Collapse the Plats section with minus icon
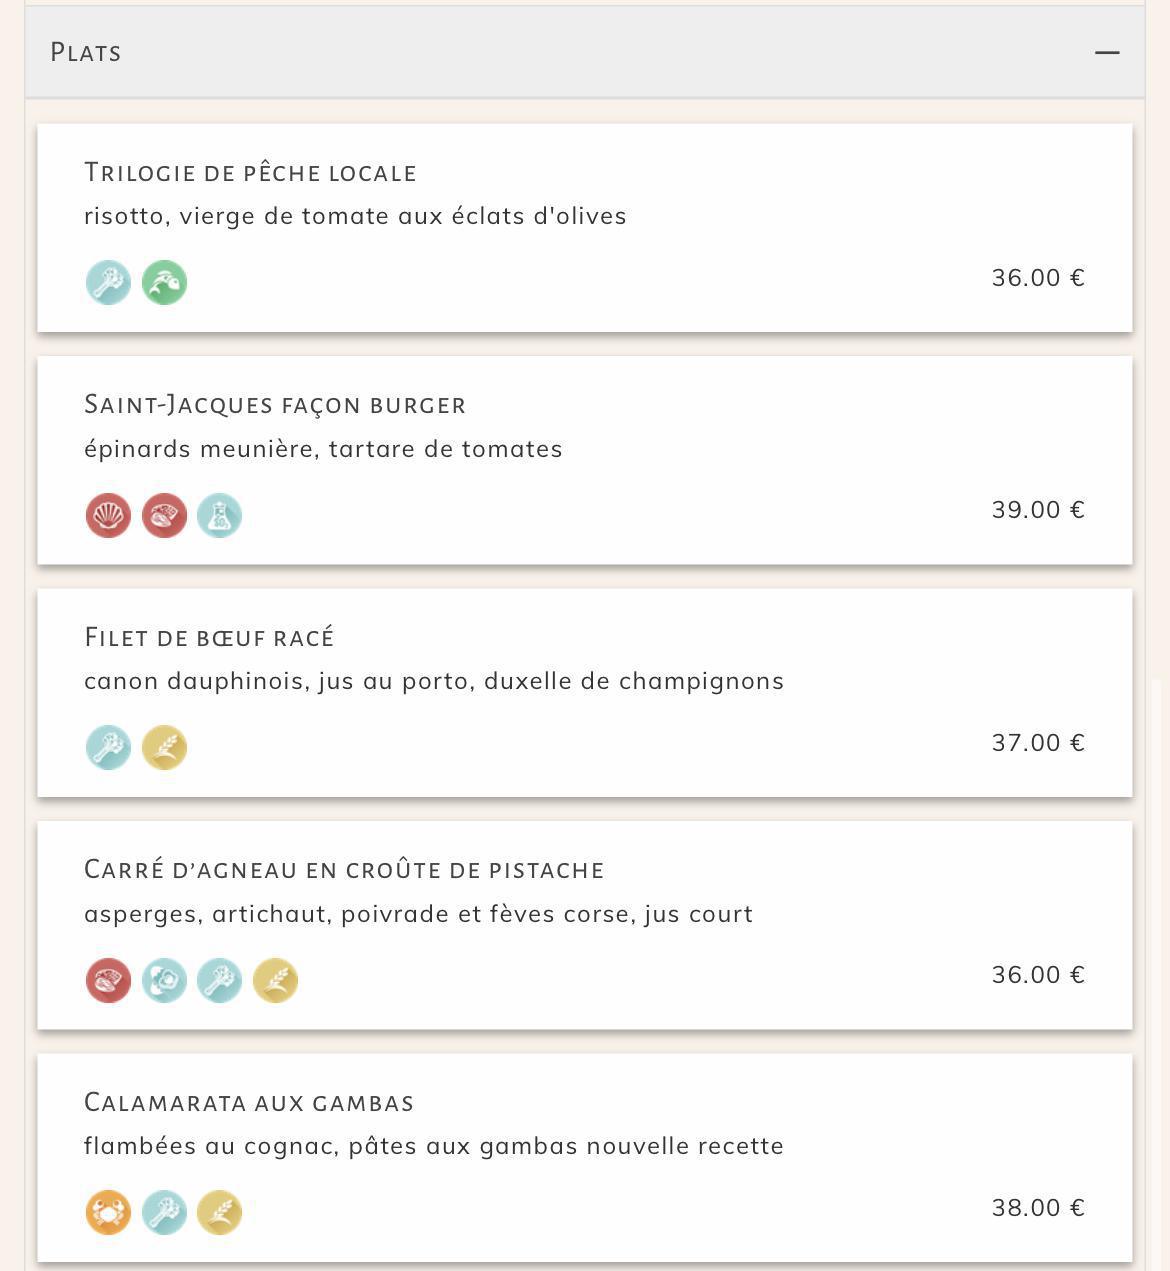Image resolution: width=1170 pixels, height=1271 pixels. pos(1107,52)
